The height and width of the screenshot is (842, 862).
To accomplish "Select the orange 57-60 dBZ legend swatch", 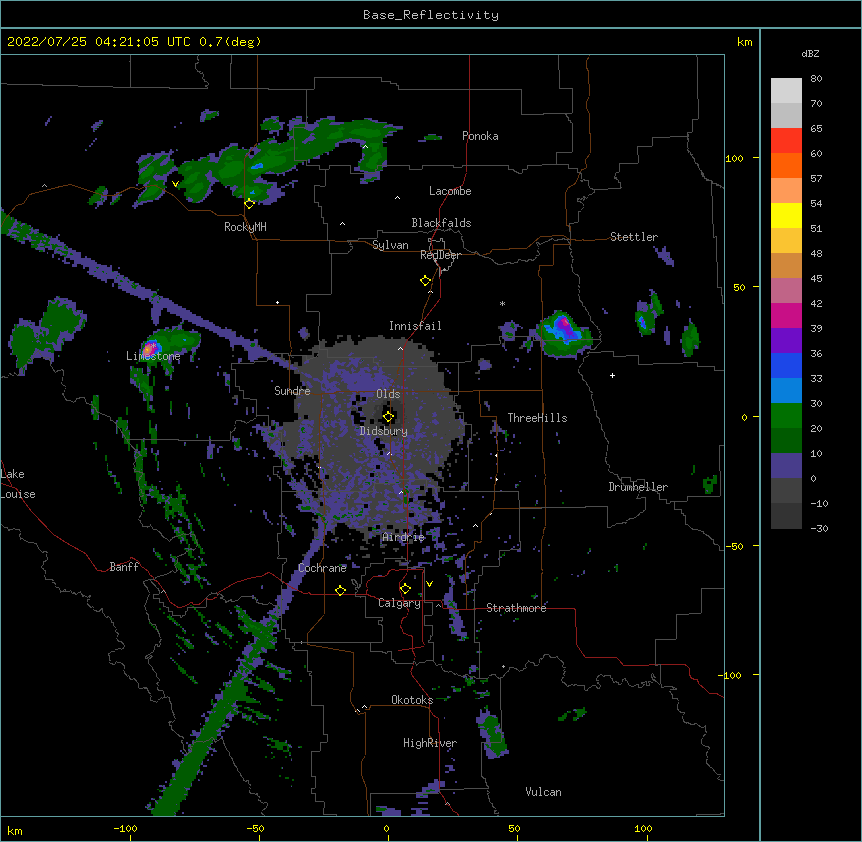I will (786, 165).
